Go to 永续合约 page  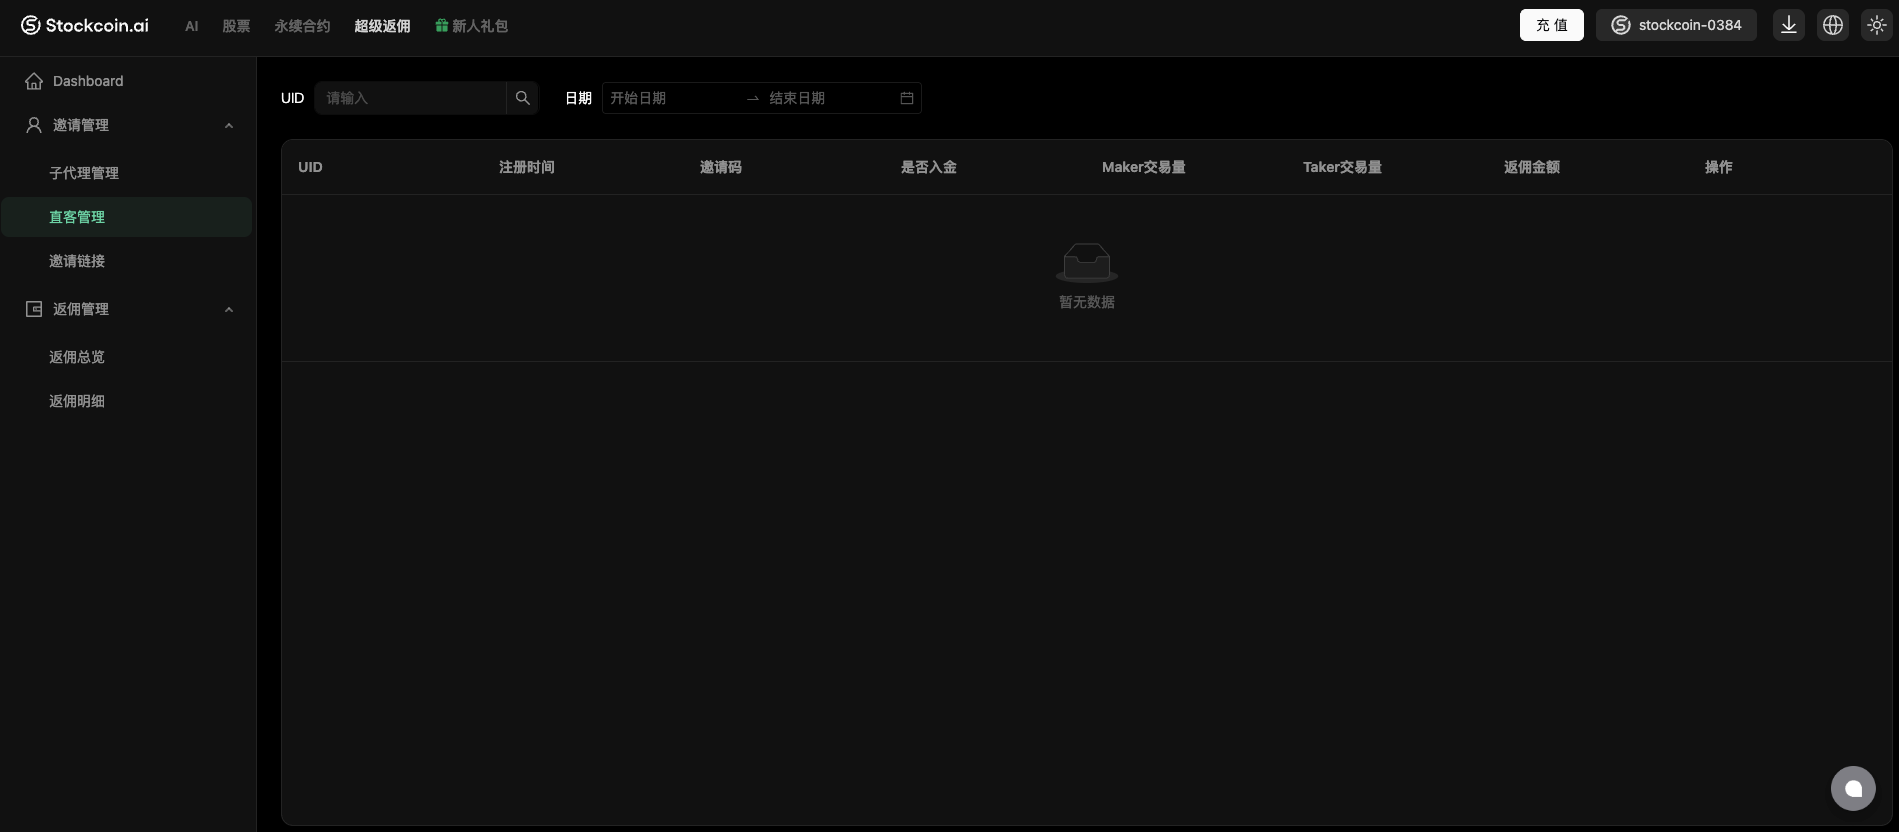tap(302, 26)
